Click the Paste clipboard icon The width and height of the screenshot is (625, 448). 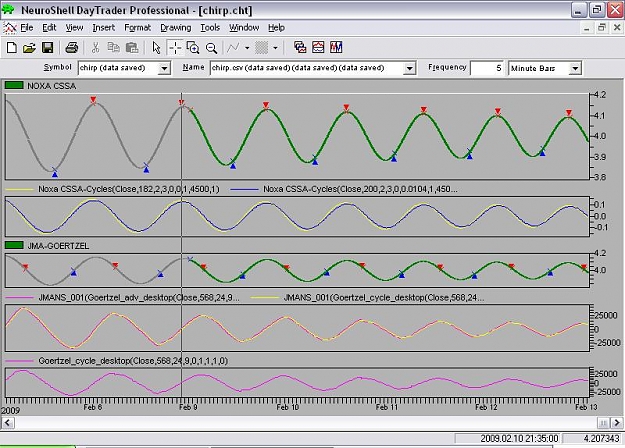132,48
